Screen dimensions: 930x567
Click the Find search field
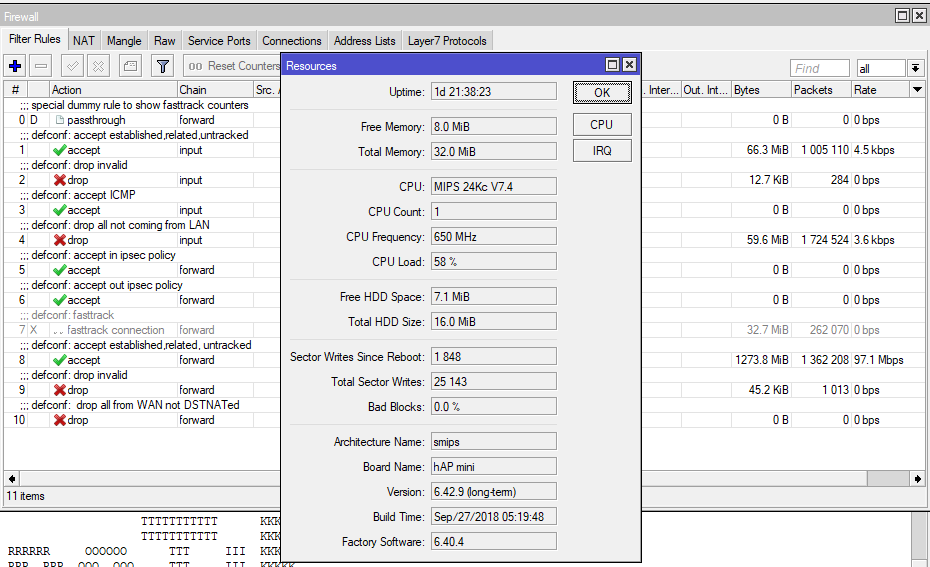pyautogui.click(x=820, y=68)
